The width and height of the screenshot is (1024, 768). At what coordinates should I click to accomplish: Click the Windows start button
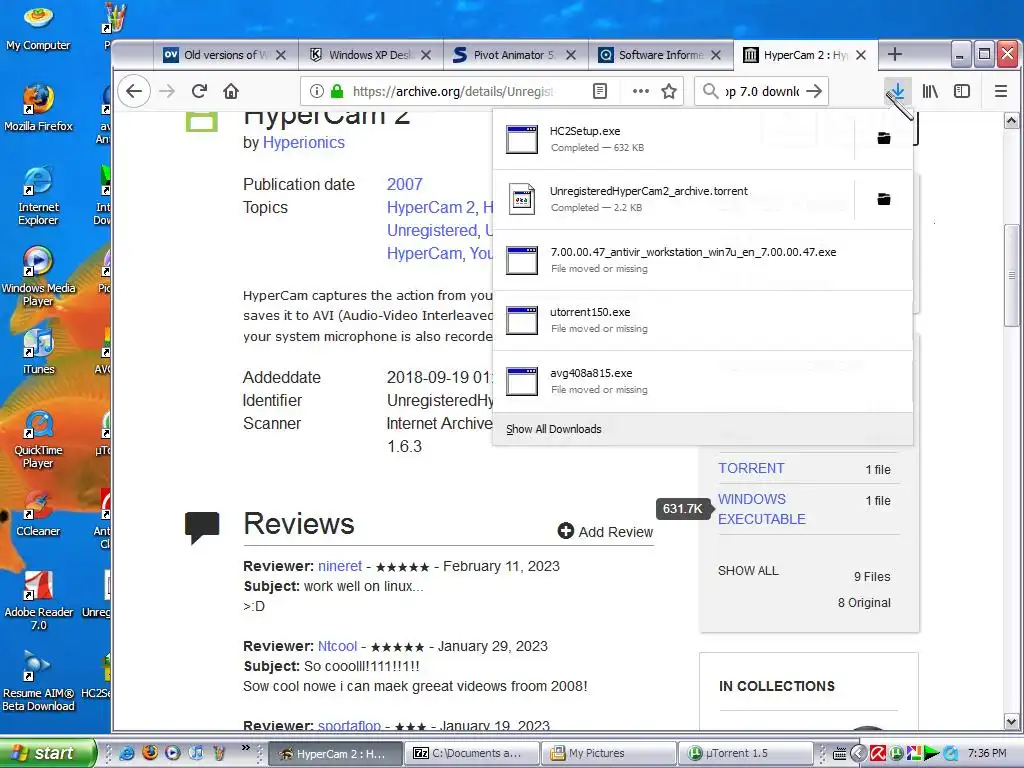coord(47,753)
